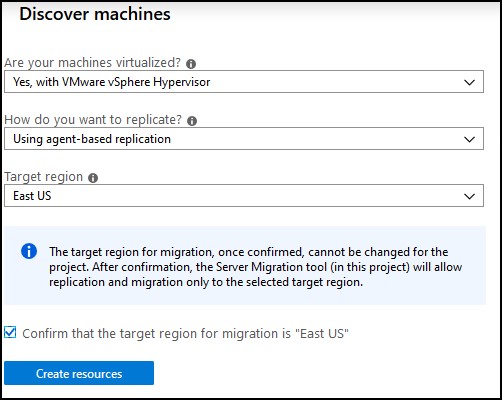Select the 'Yes, with VMware vSphere Hypervisor' field
This screenshot has width=502, height=400.
click(x=244, y=82)
